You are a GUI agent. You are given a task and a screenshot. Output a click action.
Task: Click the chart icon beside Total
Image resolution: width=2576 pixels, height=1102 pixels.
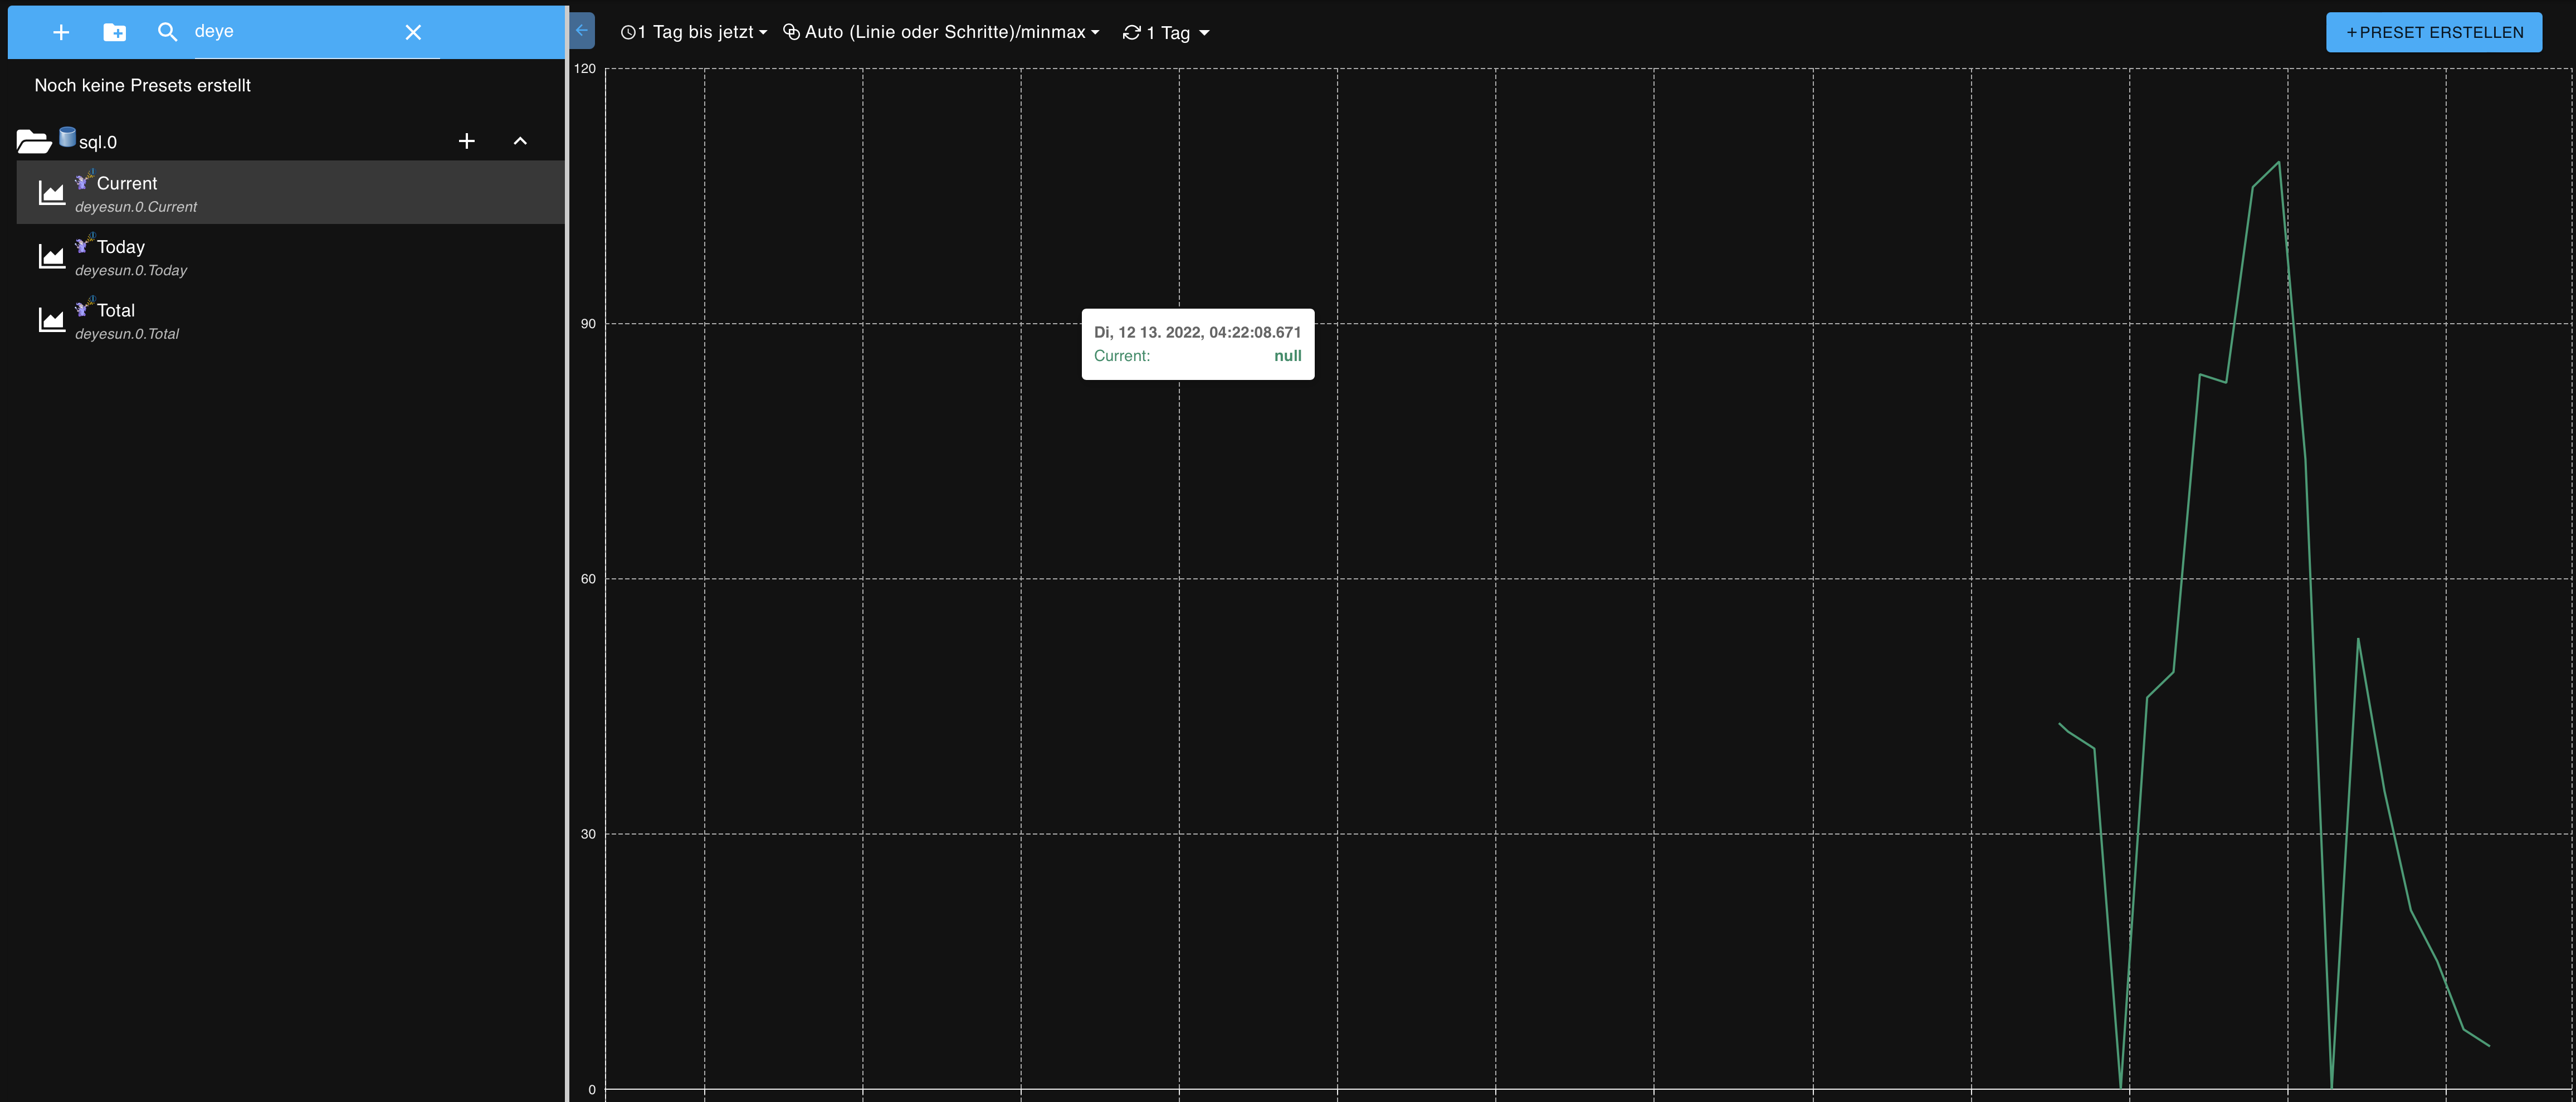(51, 320)
